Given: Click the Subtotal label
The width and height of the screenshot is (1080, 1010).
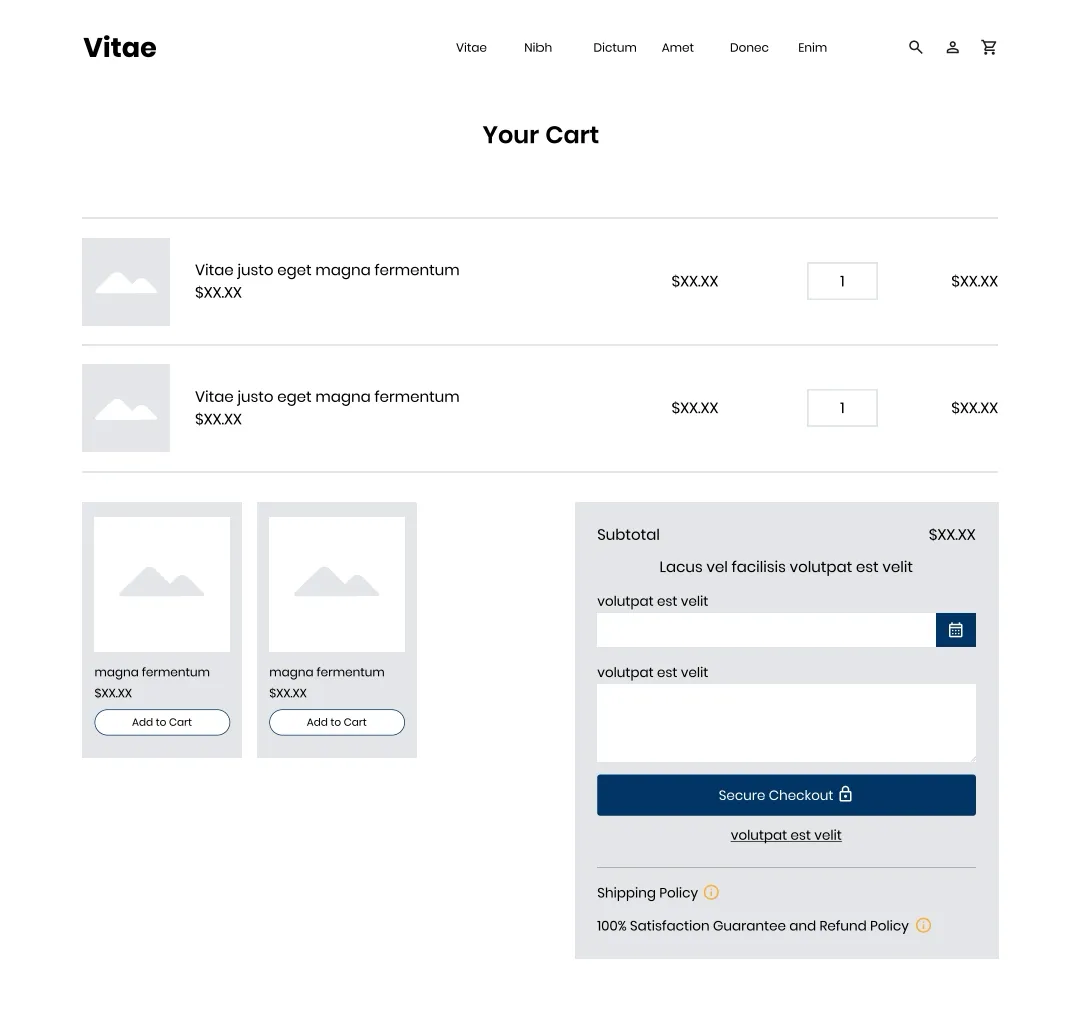Looking at the screenshot, I should [628, 535].
